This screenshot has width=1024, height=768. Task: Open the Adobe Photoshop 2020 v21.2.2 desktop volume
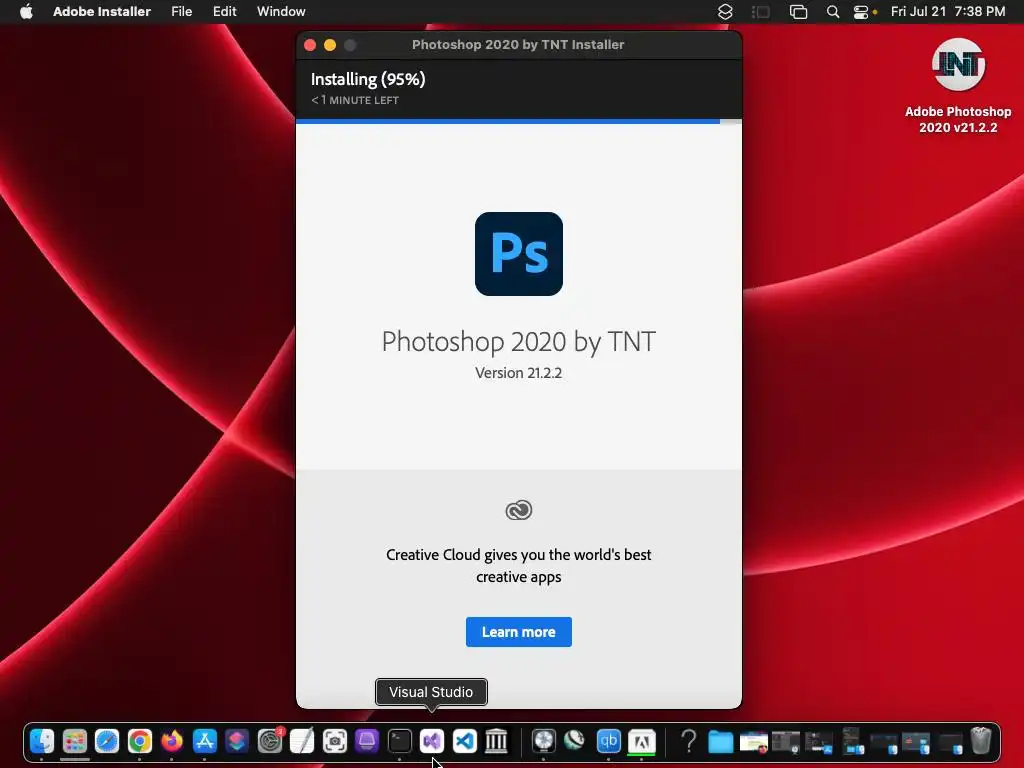click(x=958, y=85)
